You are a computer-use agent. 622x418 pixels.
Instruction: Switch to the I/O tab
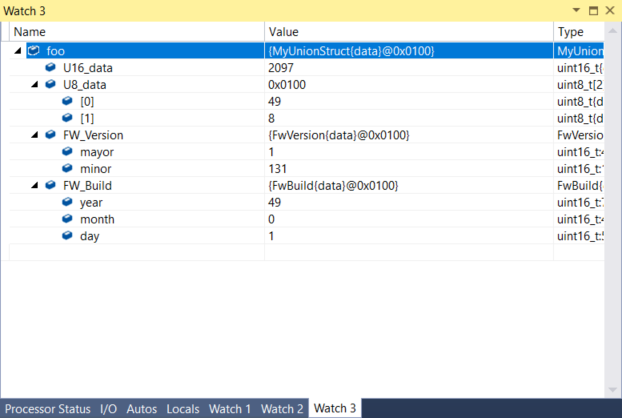coord(108,409)
